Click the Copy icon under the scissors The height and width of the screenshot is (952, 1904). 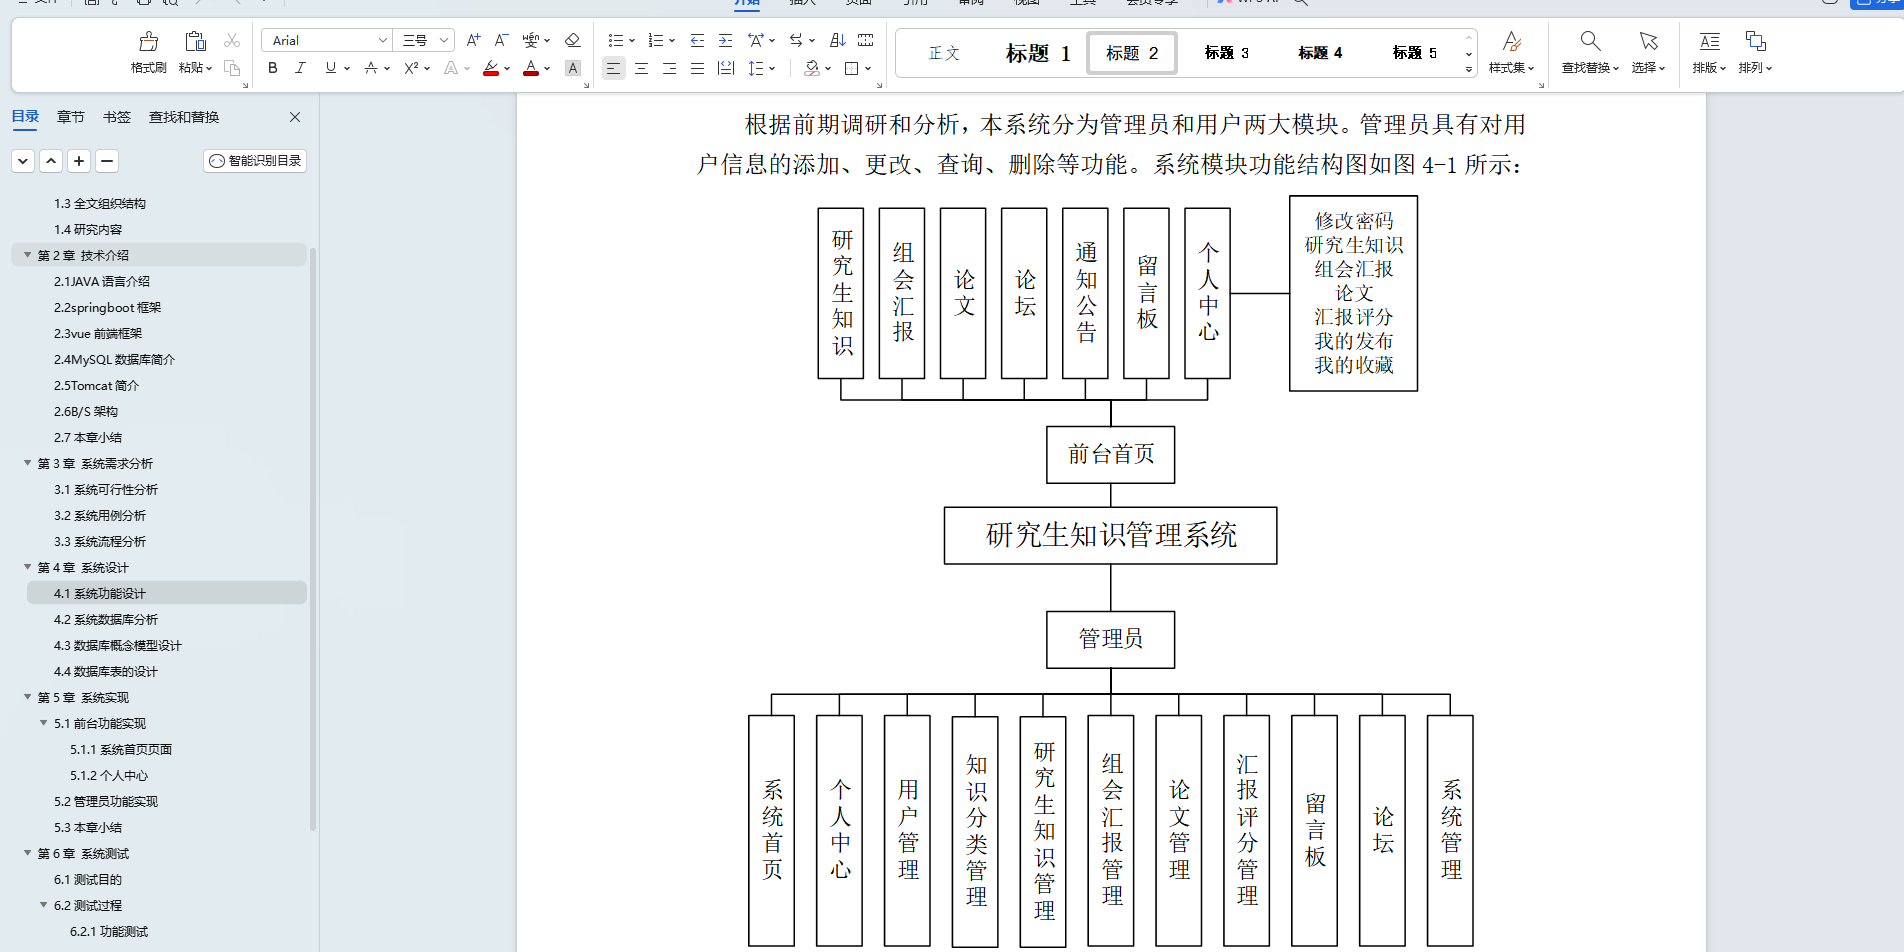[x=232, y=68]
